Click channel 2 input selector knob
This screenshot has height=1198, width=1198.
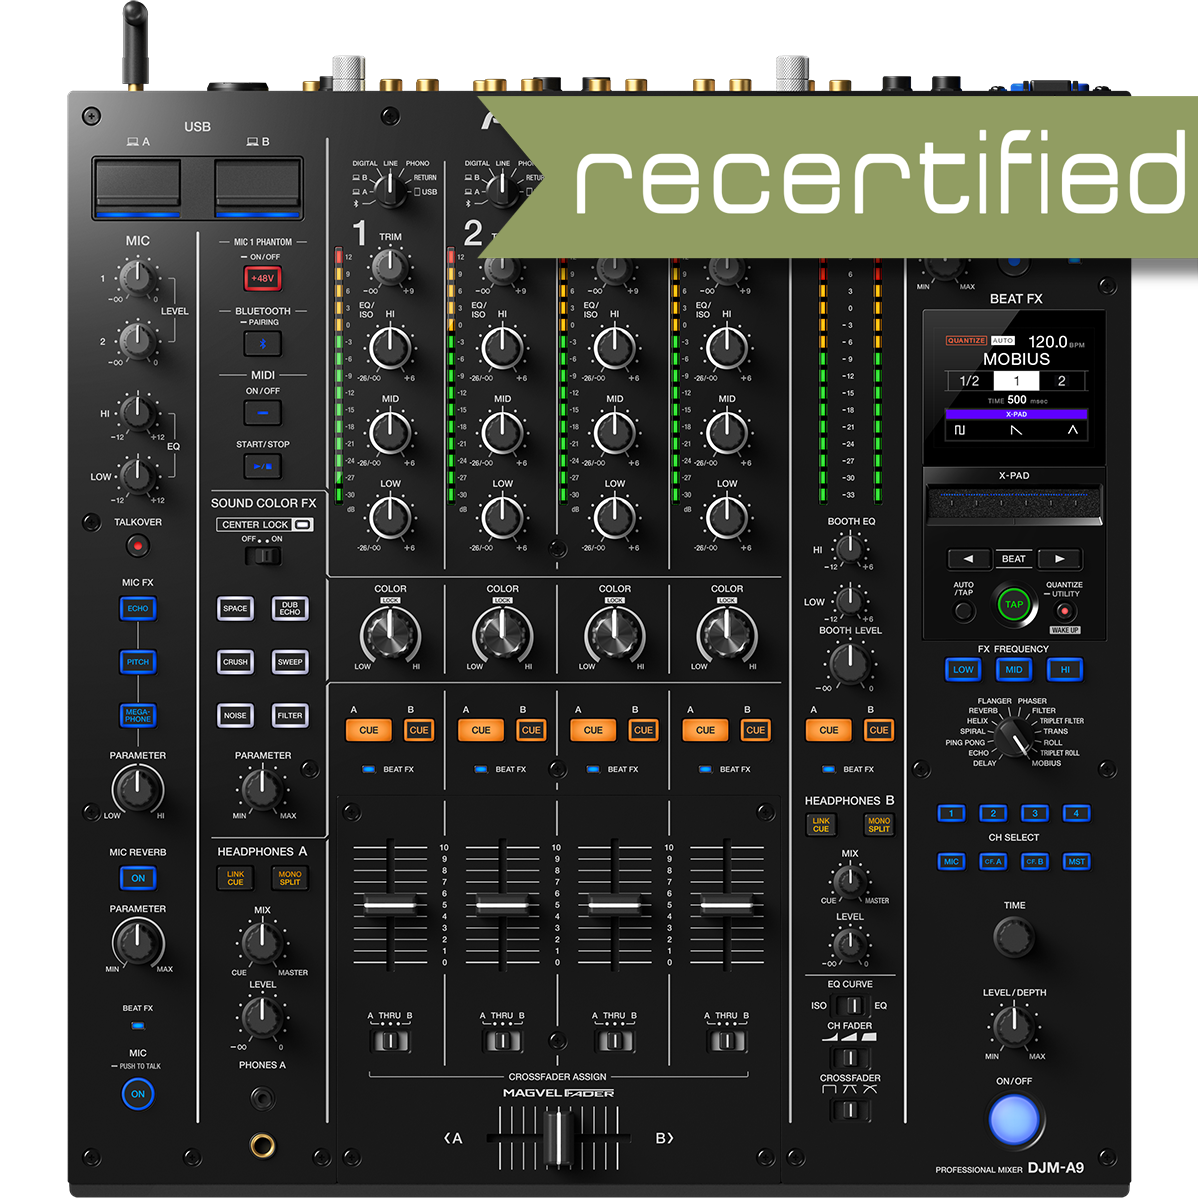click(x=502, y=189)
